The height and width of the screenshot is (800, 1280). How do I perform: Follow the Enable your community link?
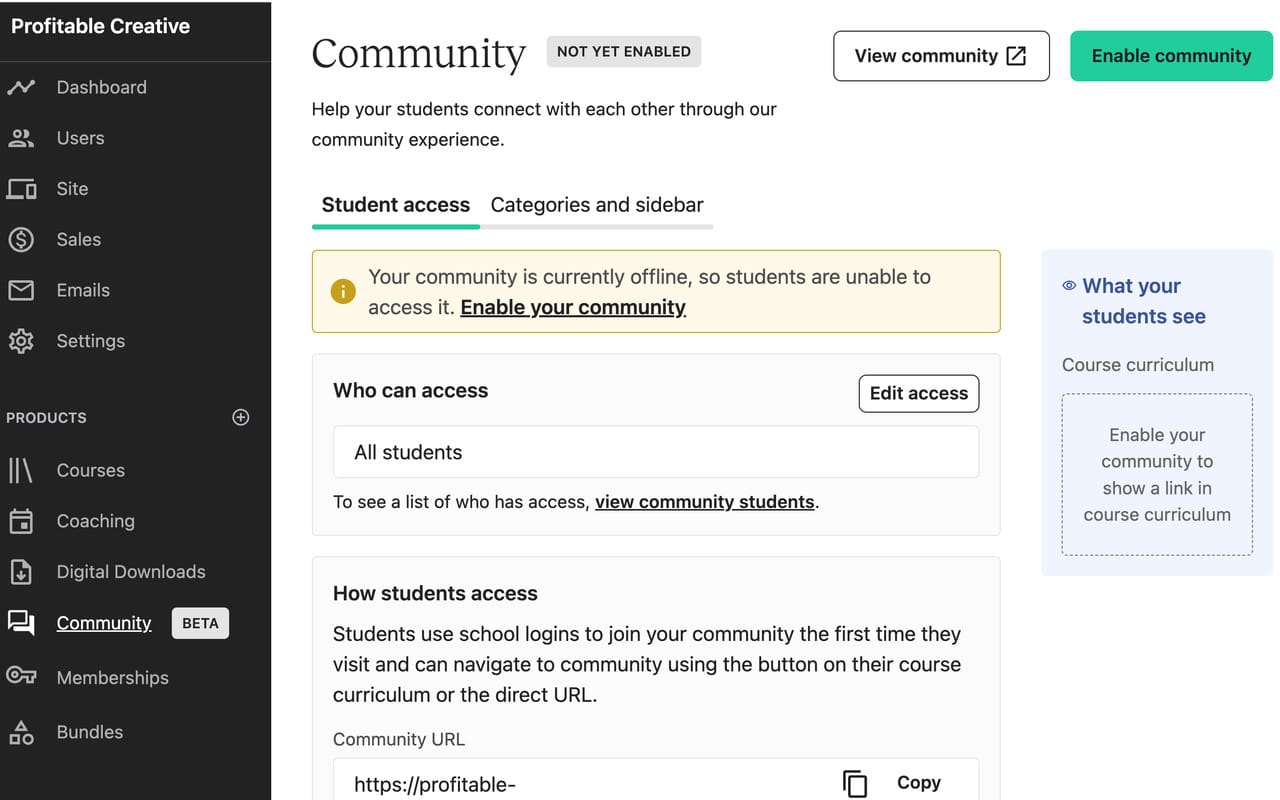click(x=572, y=307)
